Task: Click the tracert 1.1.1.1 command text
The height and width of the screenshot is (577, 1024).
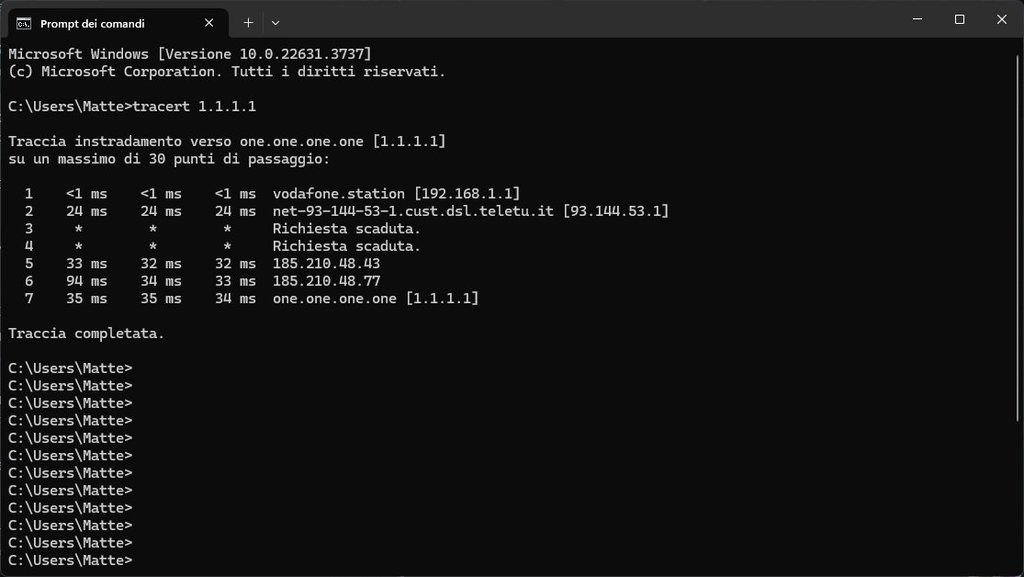Action: point(194,106)
